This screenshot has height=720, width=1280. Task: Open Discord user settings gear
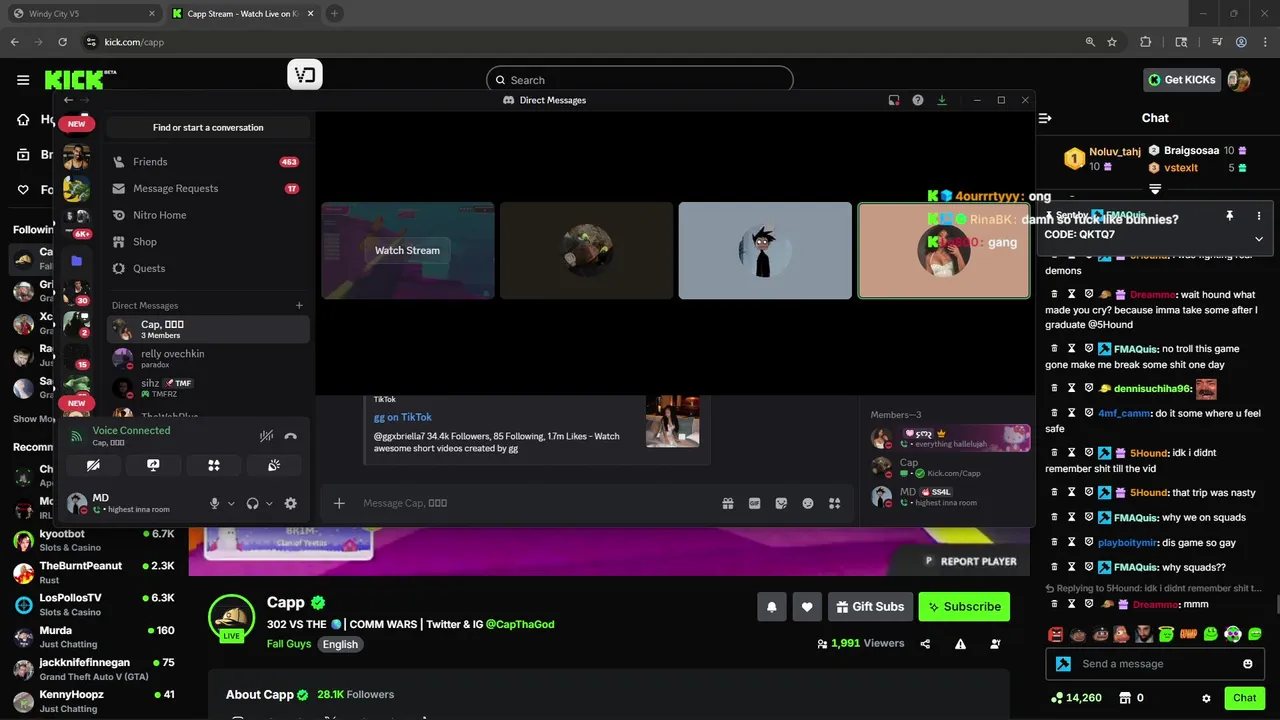(291, 504)
